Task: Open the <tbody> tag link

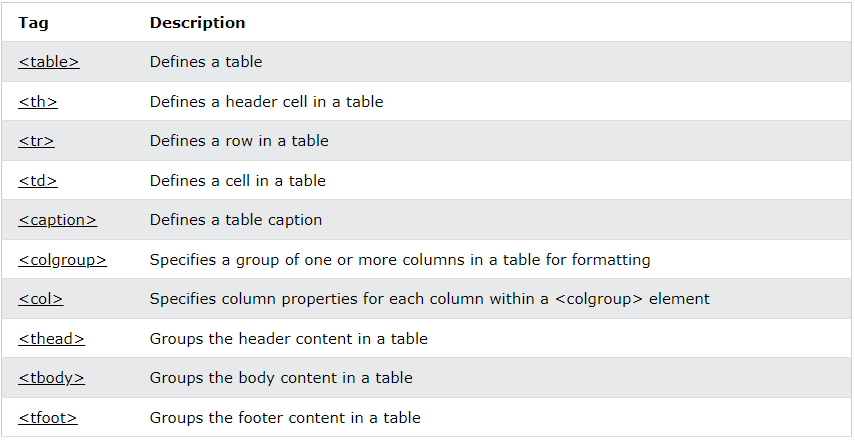Action: 51,378
